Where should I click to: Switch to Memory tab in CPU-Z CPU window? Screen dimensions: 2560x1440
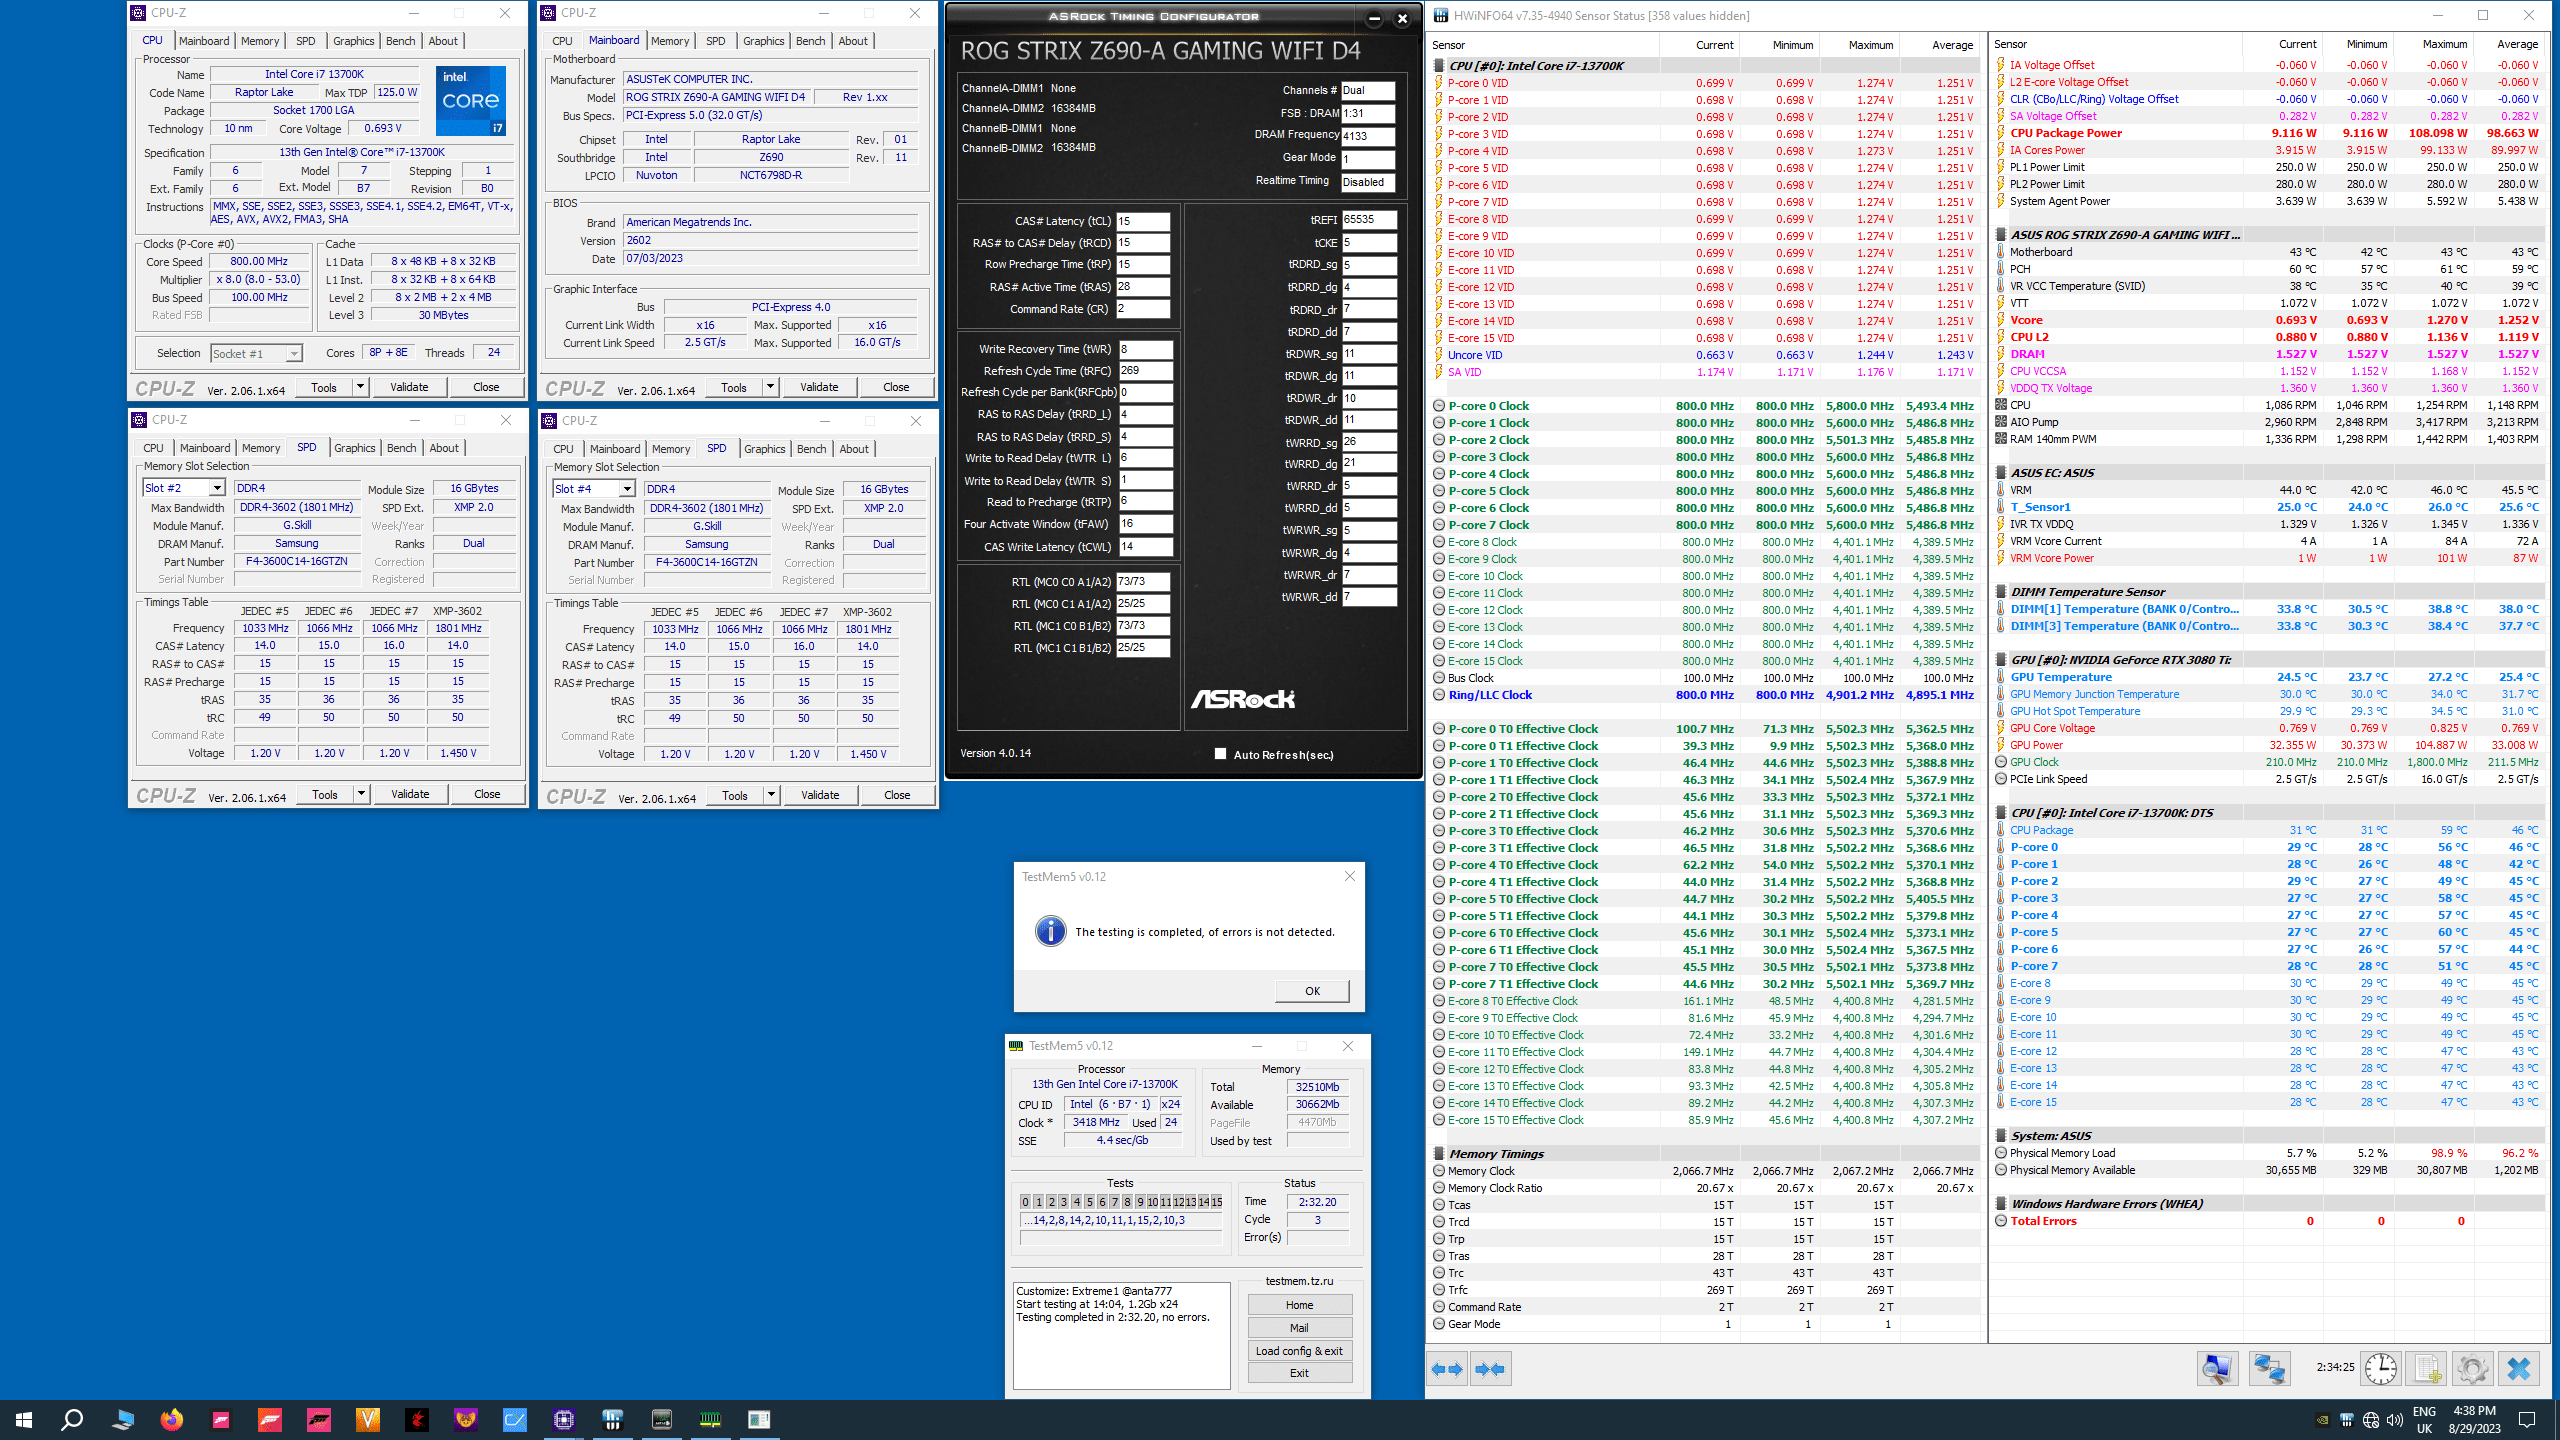tap(260, 41)
